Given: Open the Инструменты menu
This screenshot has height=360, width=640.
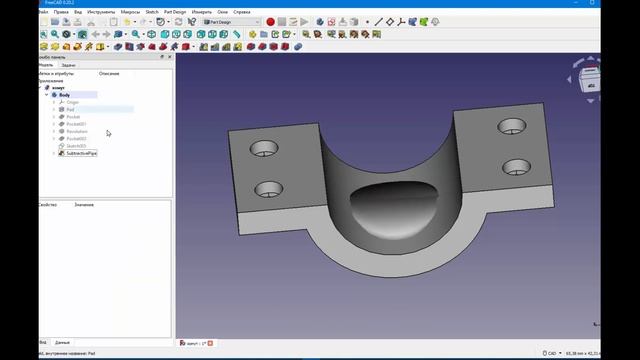Looking at the screenshot, I should click(101, 12).
